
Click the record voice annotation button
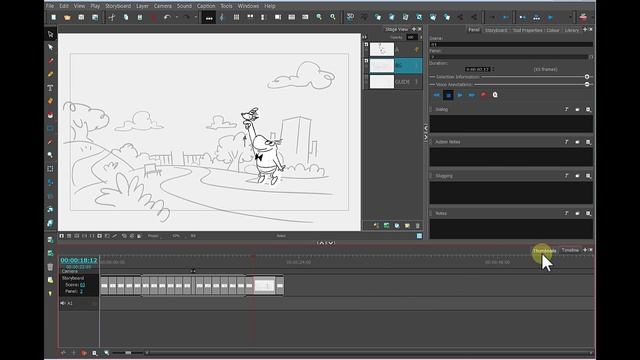[x=483, y=95]
